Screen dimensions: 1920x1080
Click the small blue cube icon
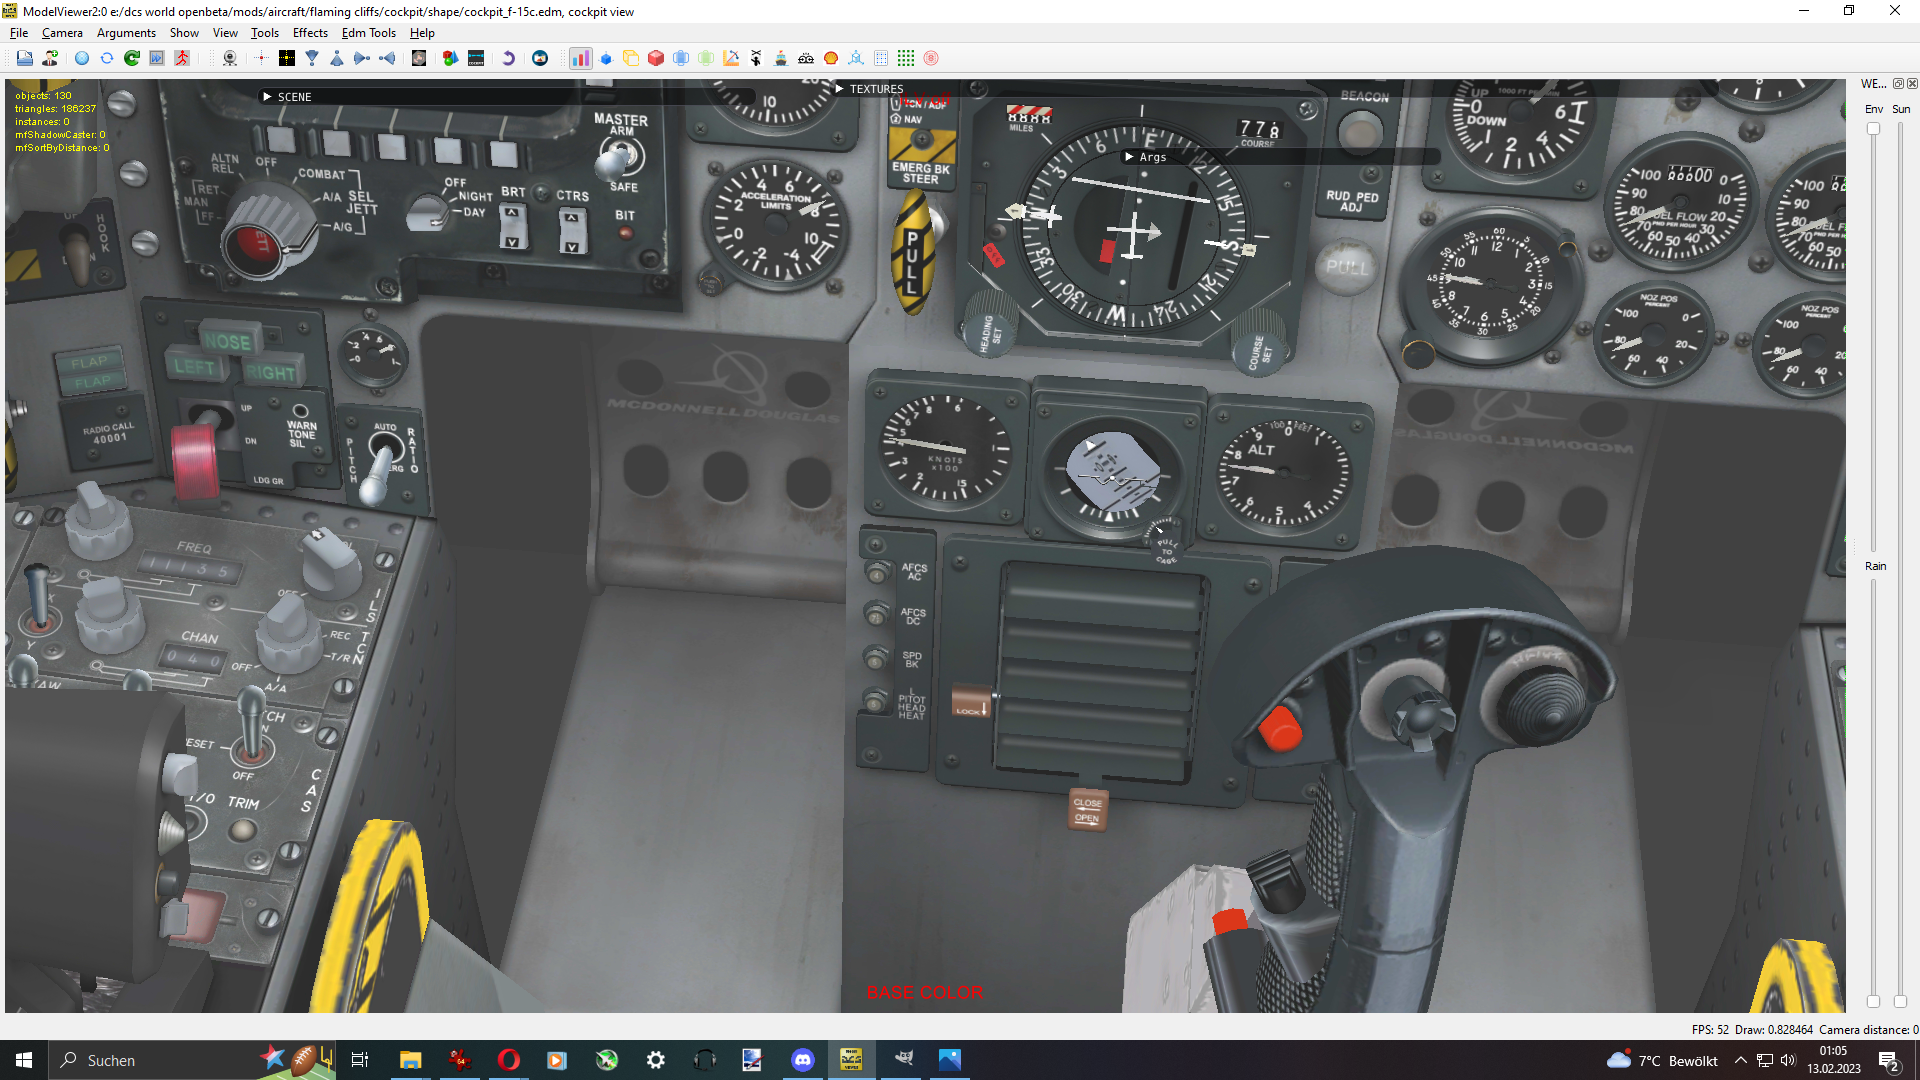point(606,58)
